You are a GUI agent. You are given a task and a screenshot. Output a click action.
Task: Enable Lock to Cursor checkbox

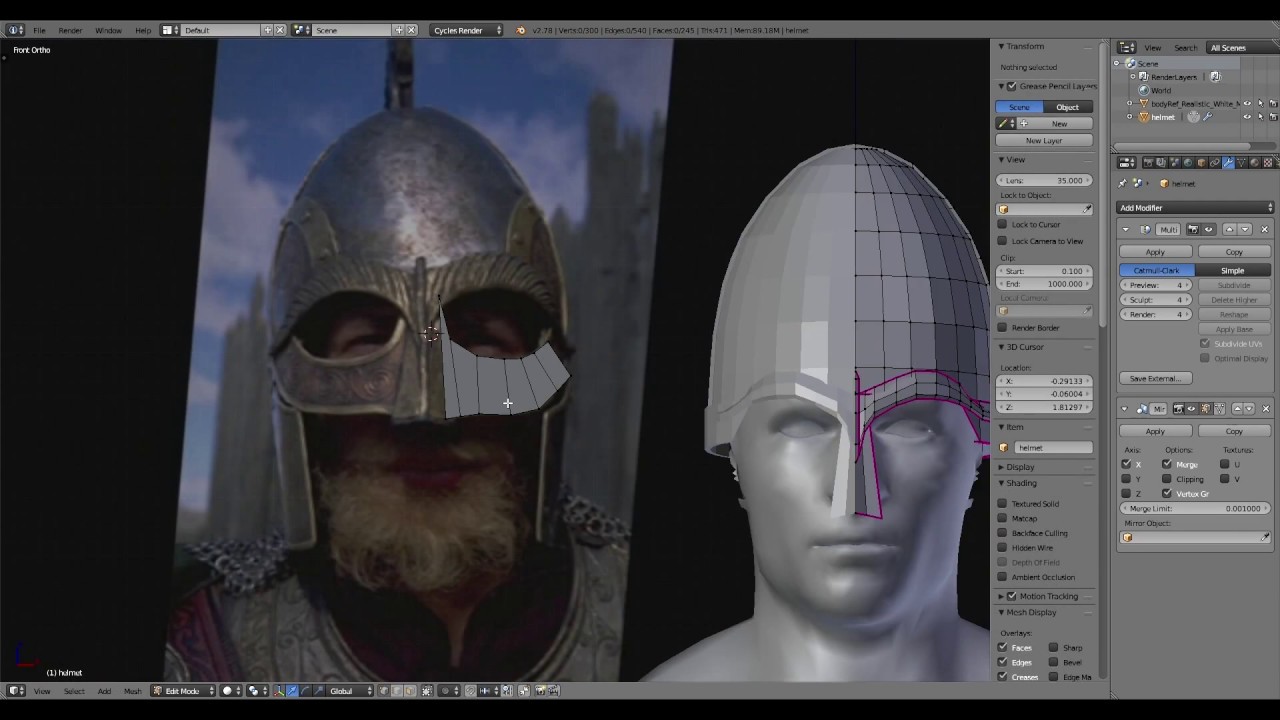pos(1002,224)
